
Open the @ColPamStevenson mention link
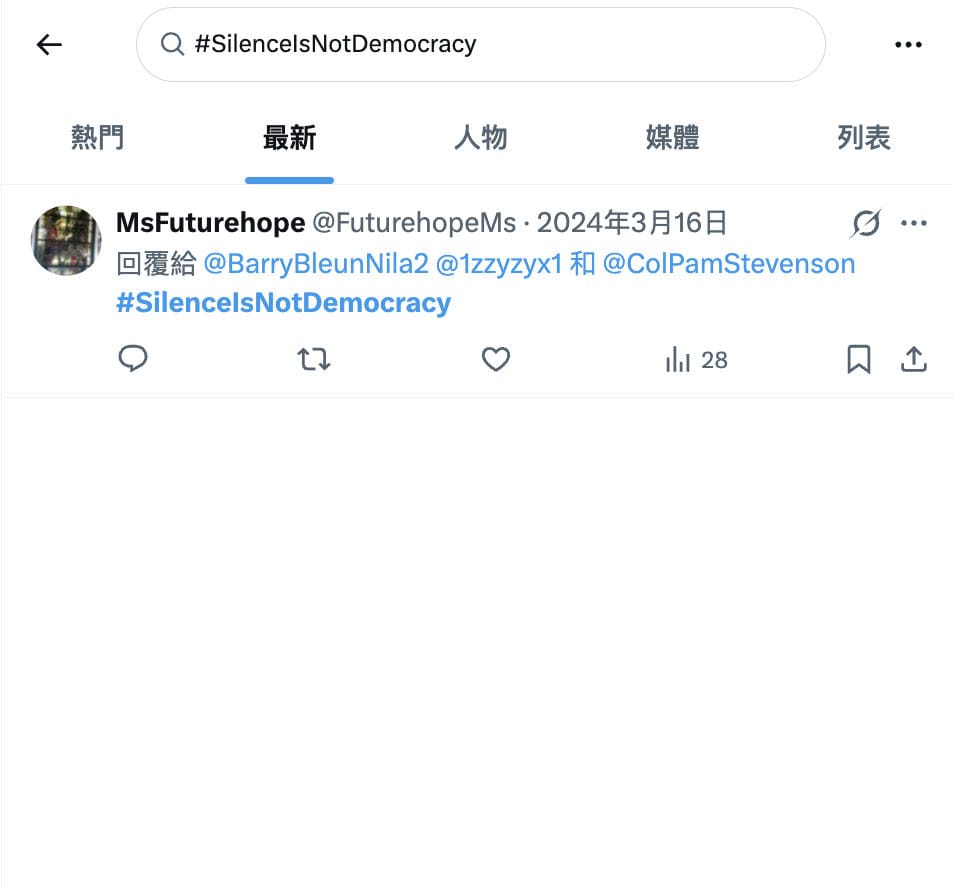pyautogui.click(x=729, y=264)
